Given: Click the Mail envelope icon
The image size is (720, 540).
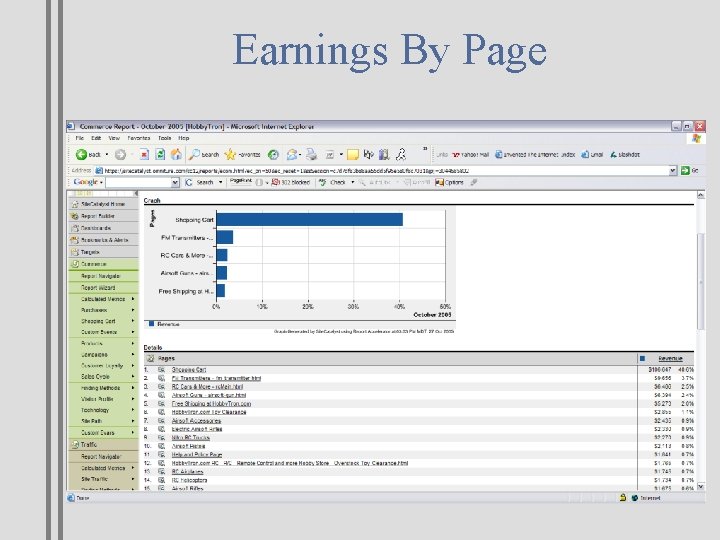Looking at the screenshot, I should (x=292, y=155).
